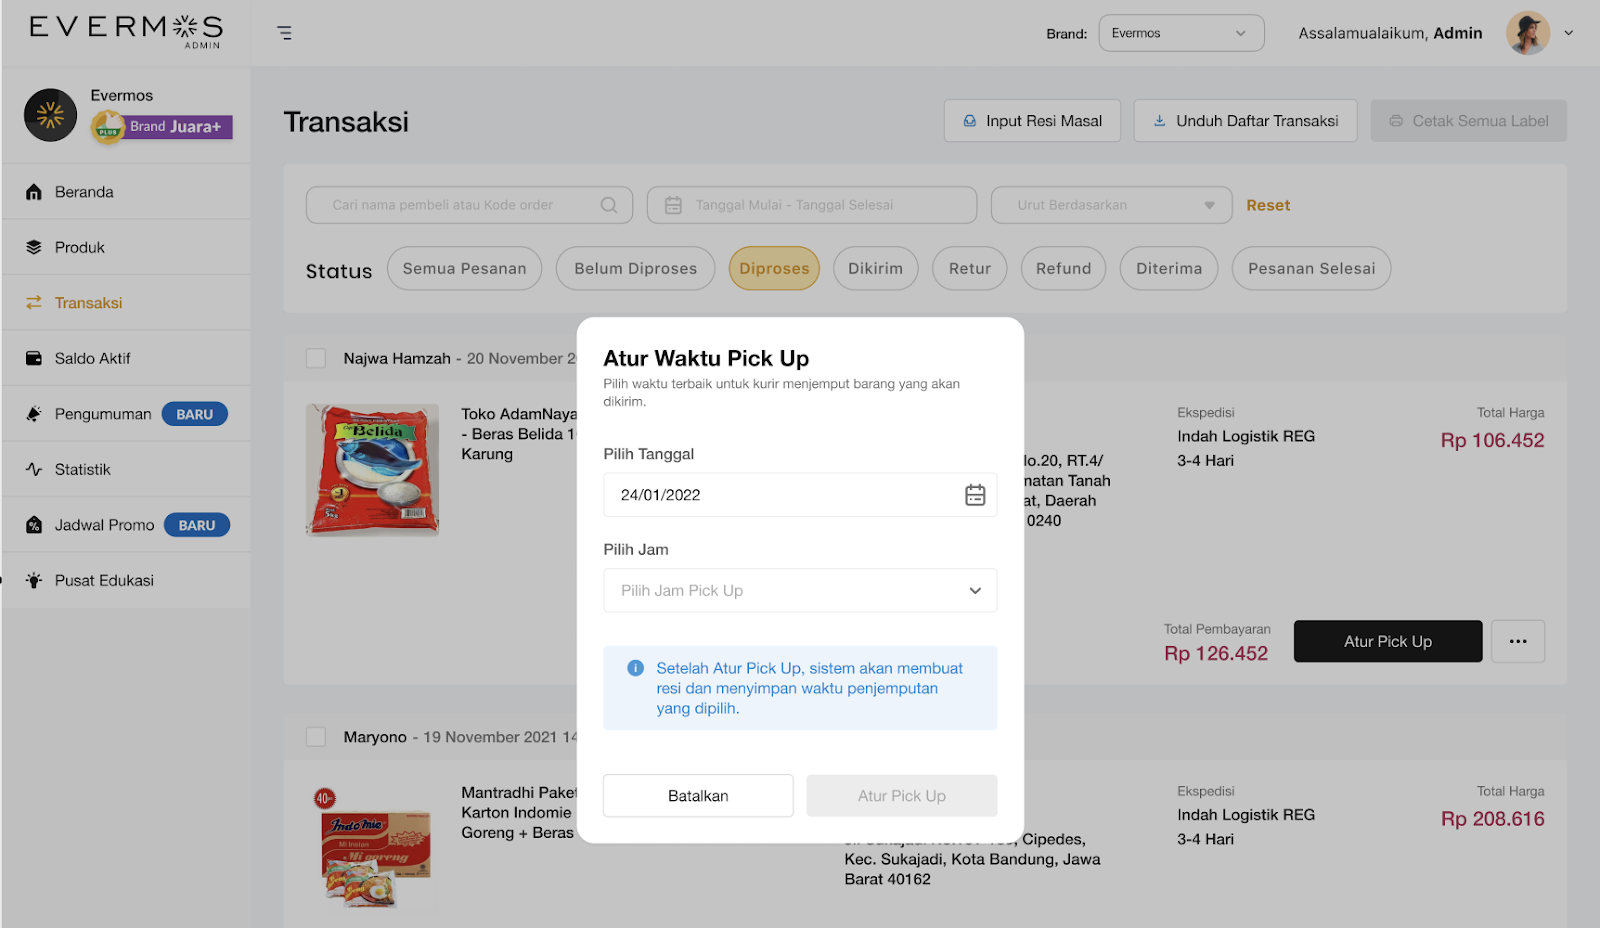The height and width of the screenshot is (928, 1600).
Task: Open the Beranda home icon in sidebar
Action: (34, 191)
